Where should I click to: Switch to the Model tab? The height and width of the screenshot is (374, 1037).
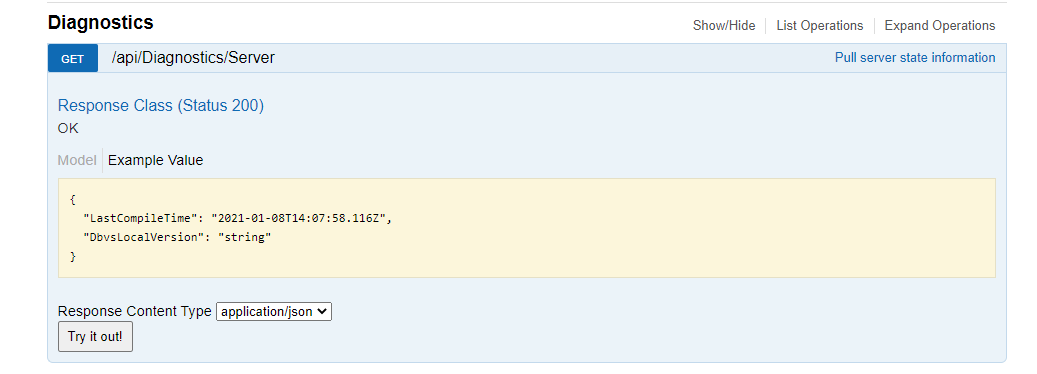(77, 160)
